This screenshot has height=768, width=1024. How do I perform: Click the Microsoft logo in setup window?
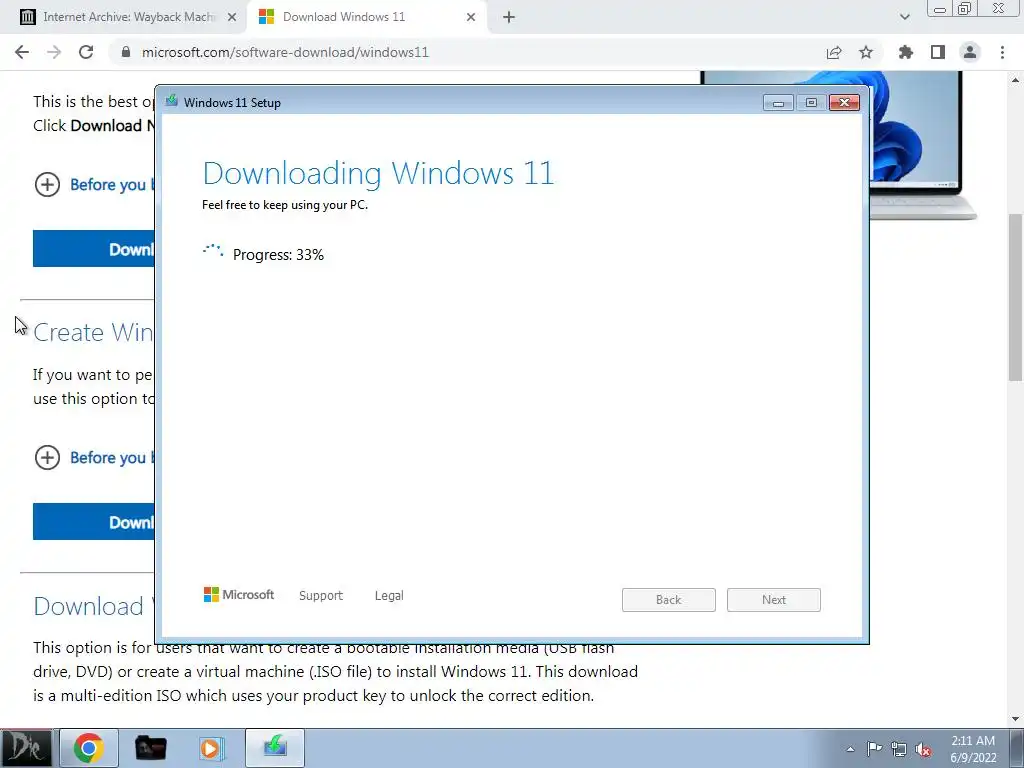239,594
